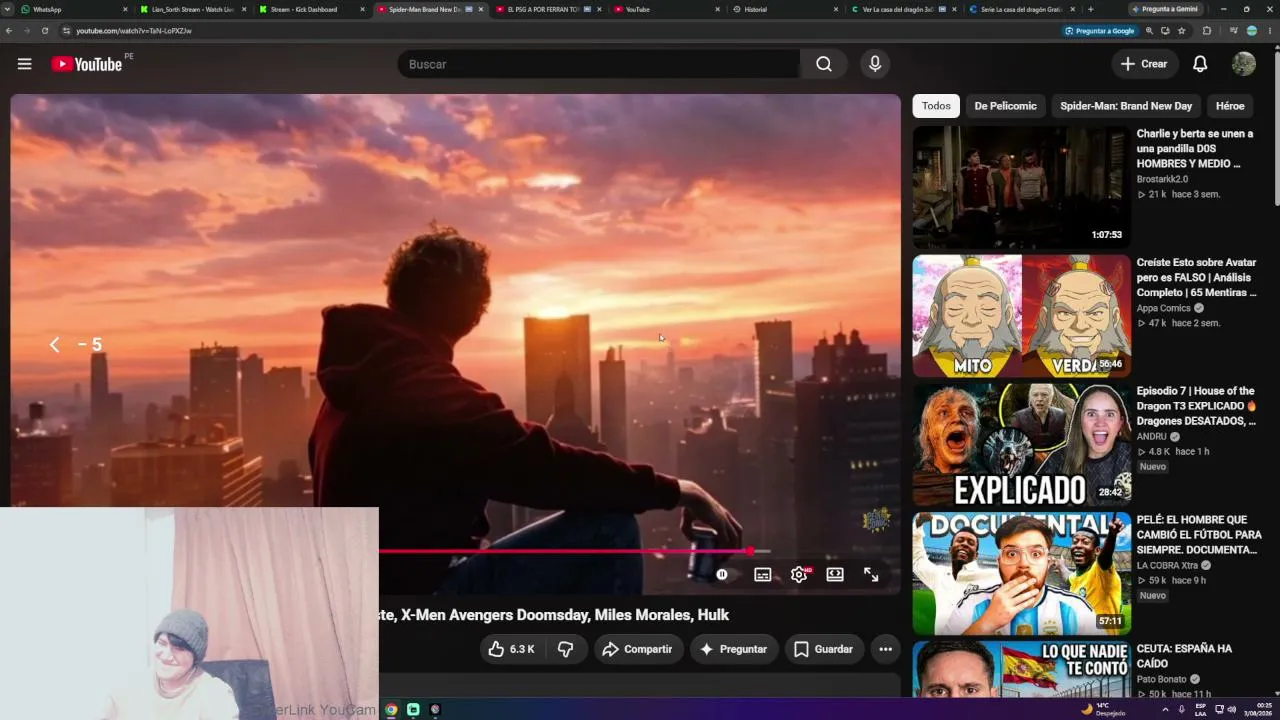Rewind five seconds with the left chevron
Image resolution: width=1280 pixels, height=720 pixels.
coord(55,345)
